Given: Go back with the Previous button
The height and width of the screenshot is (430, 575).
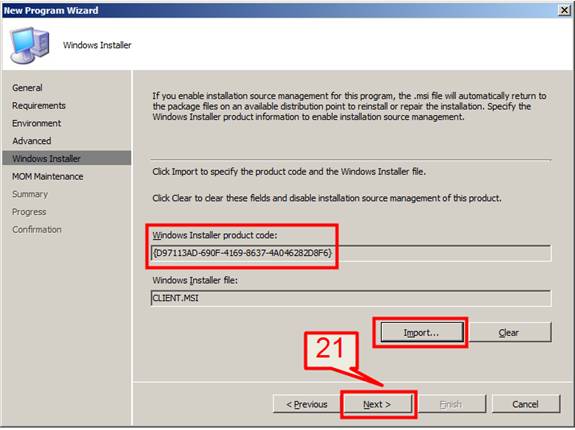Looking at the screenshot, I should pos(307,404).
